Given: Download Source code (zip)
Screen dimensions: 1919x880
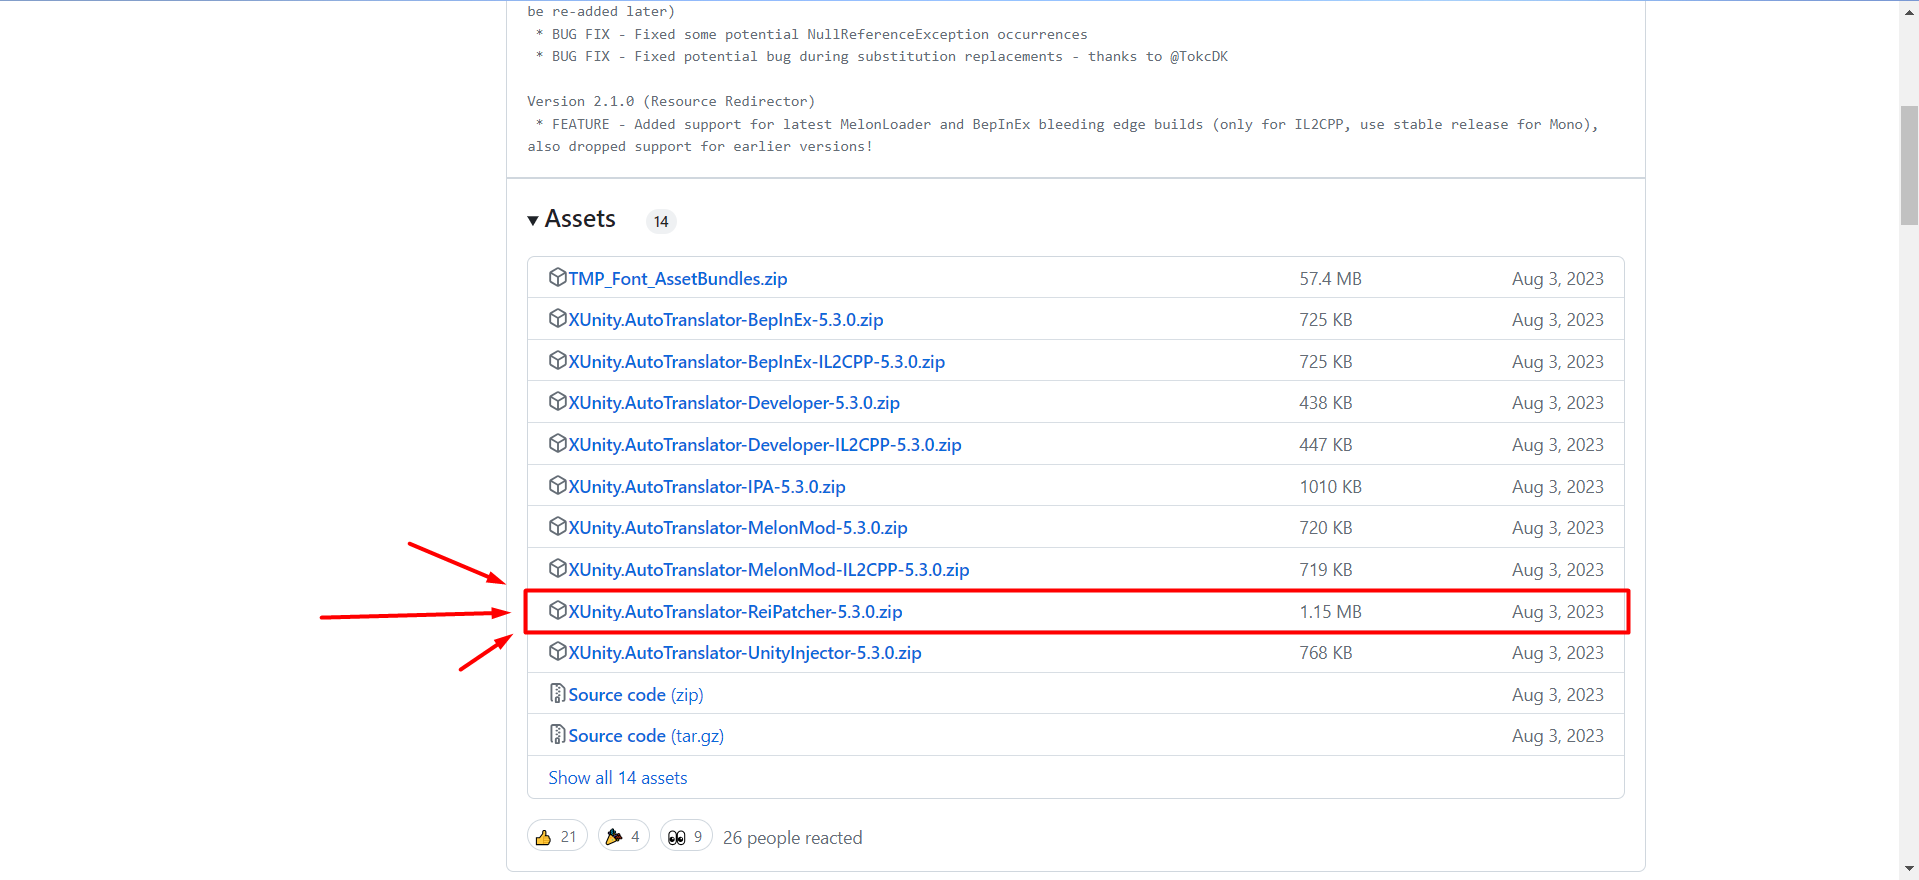Looking at the screenshot, I should pos(636,695).
